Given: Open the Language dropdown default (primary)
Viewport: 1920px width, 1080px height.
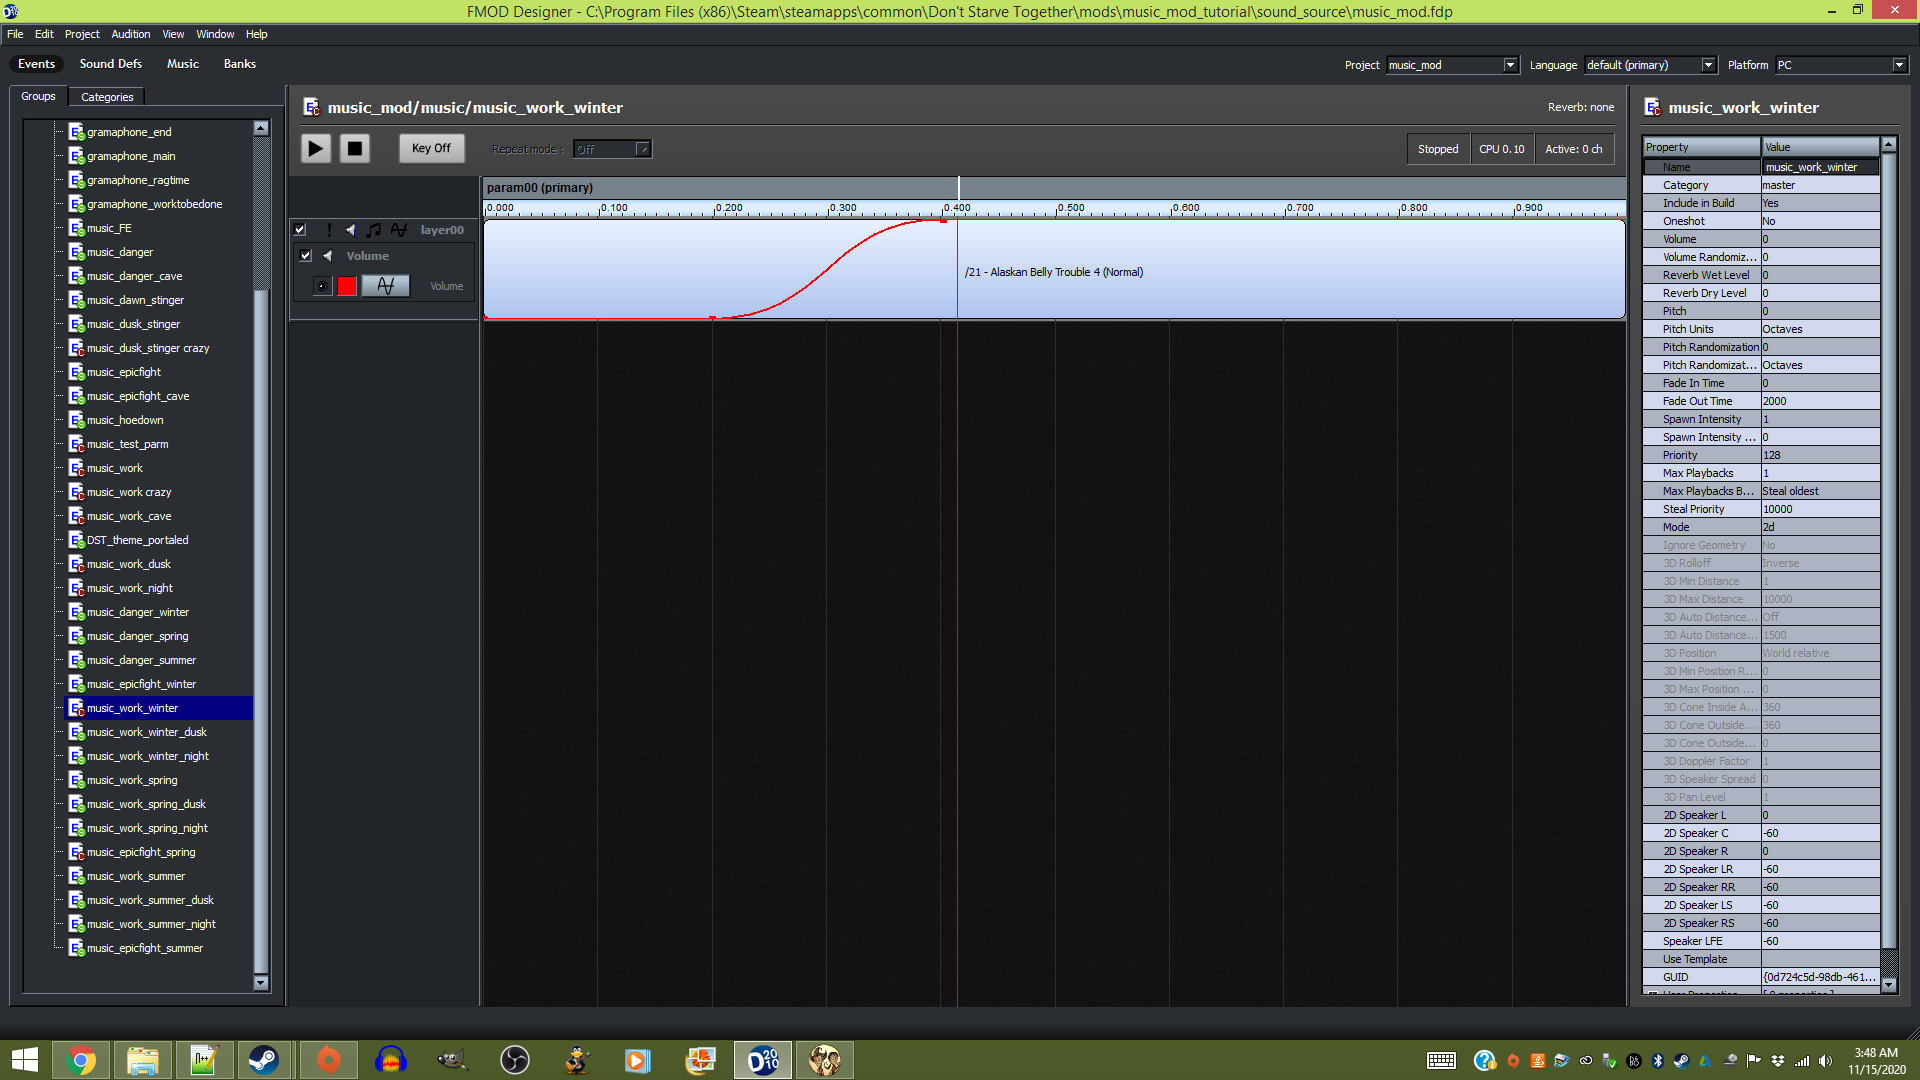Looking at the screenshot, I should click(x=1708, y=65).
